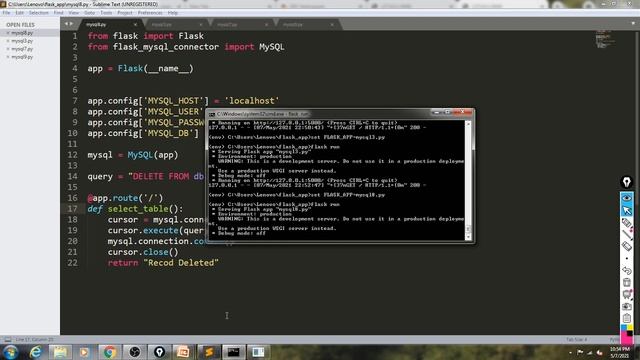Select the line tool in annotation toolbar
Image resolution: width=640 pixels, height=360 pixels.
(x=627, y=235)
